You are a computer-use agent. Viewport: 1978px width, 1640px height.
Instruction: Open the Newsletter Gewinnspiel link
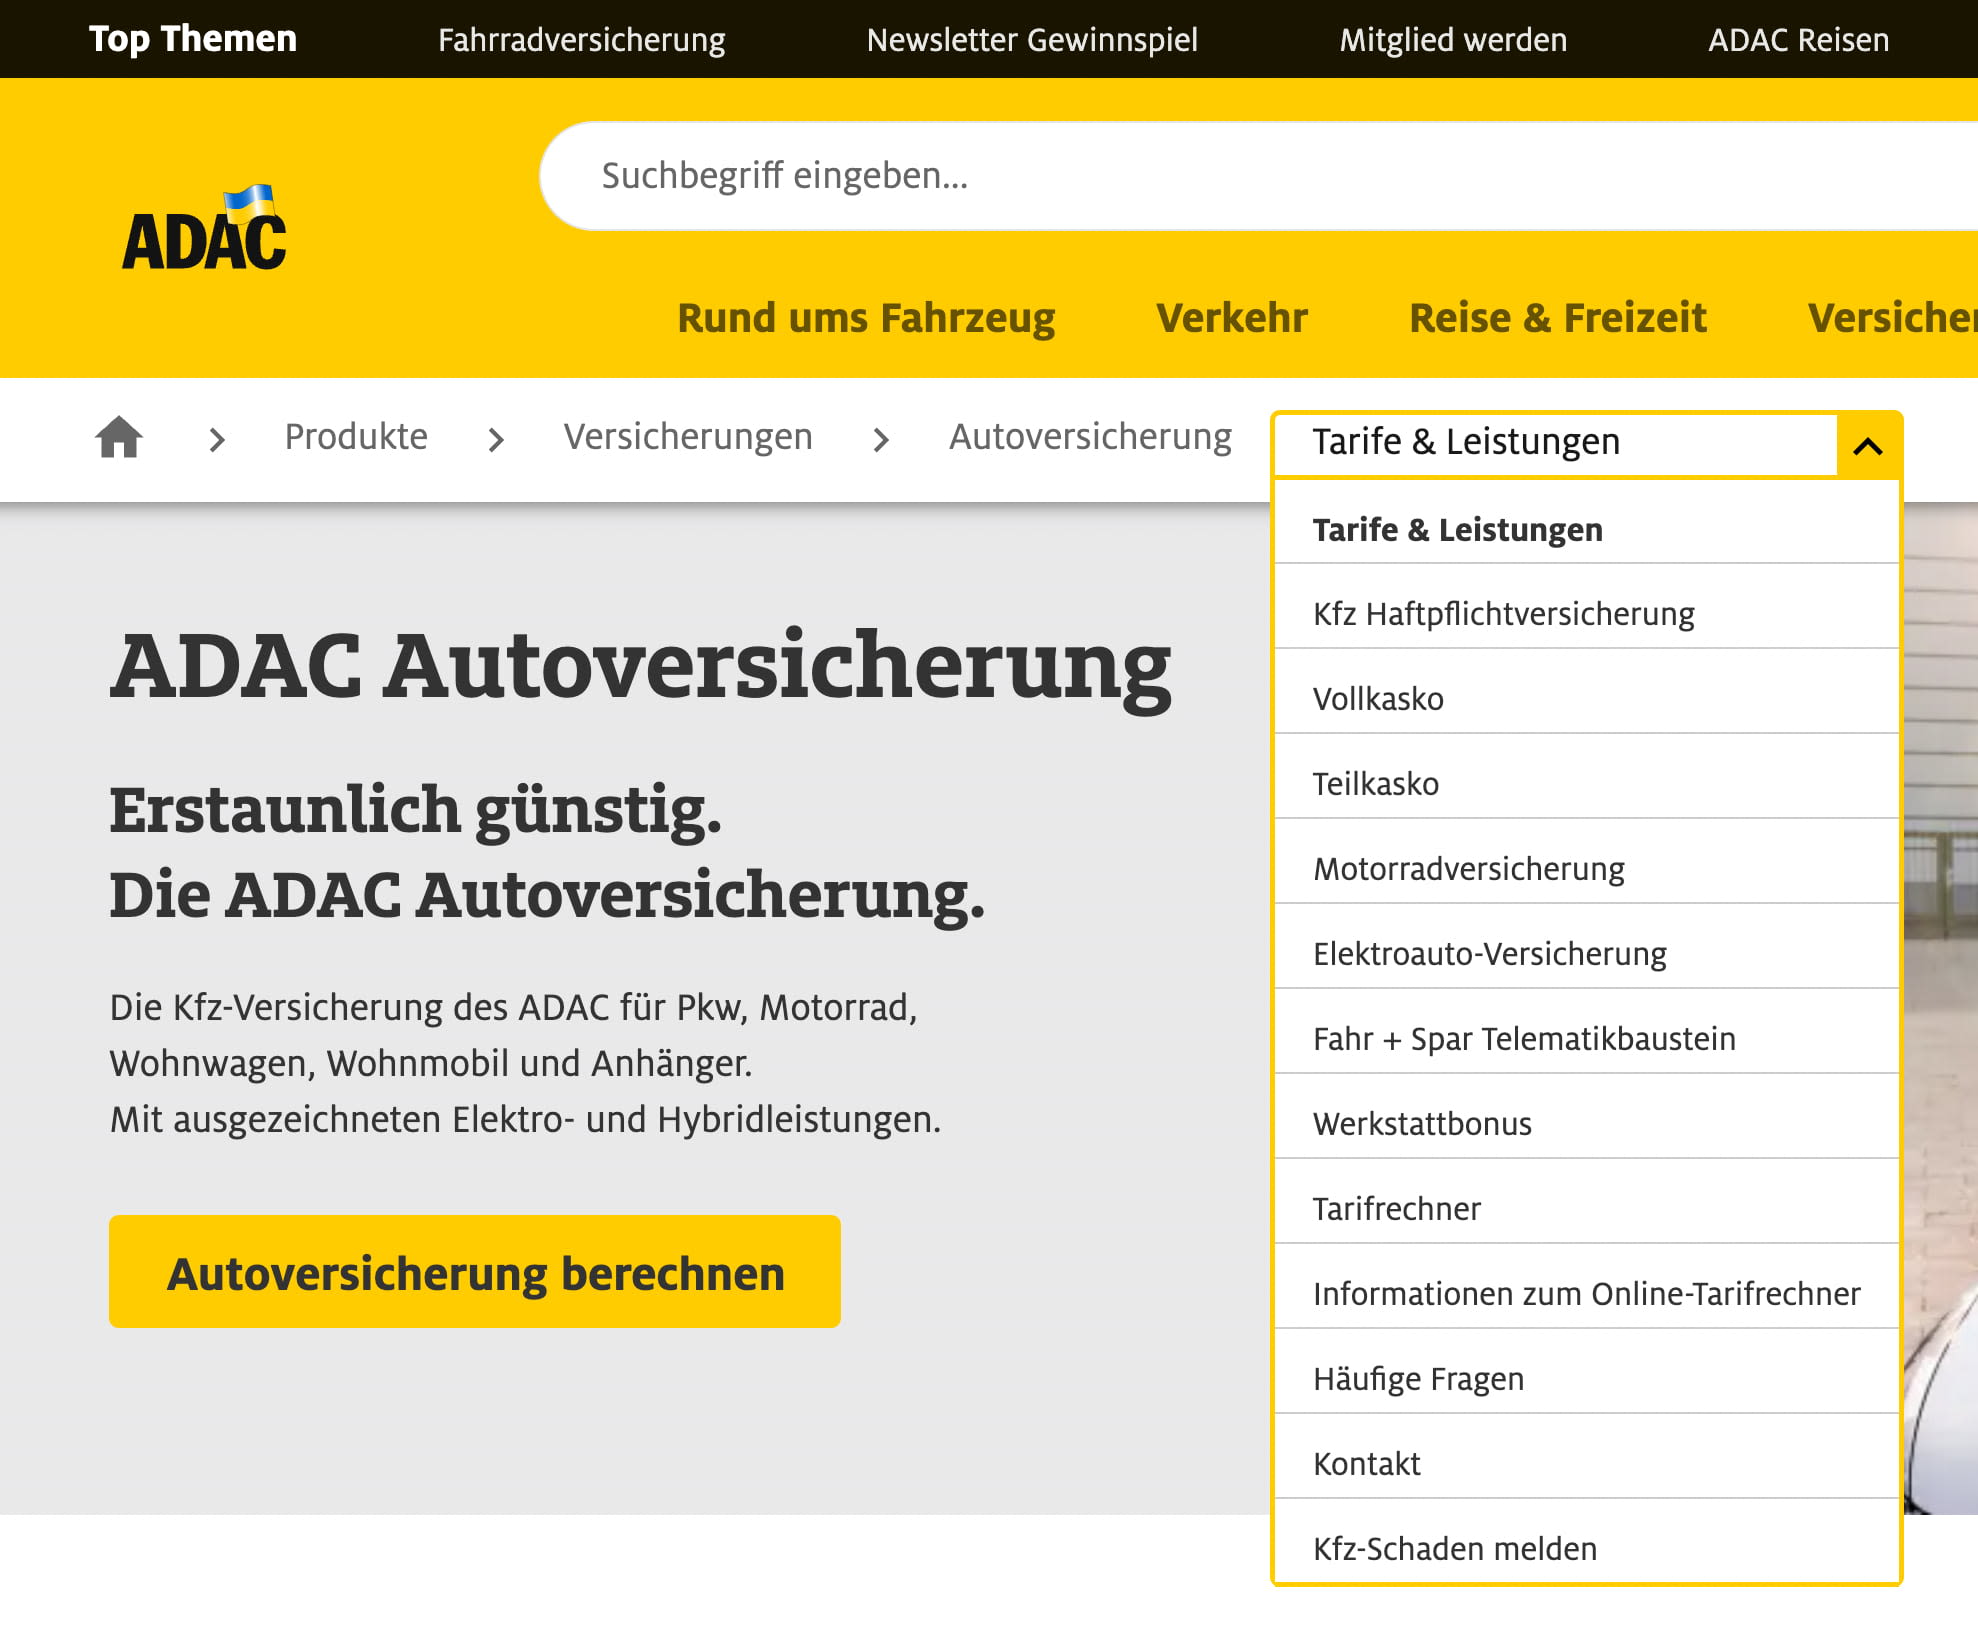[1032, 40]
